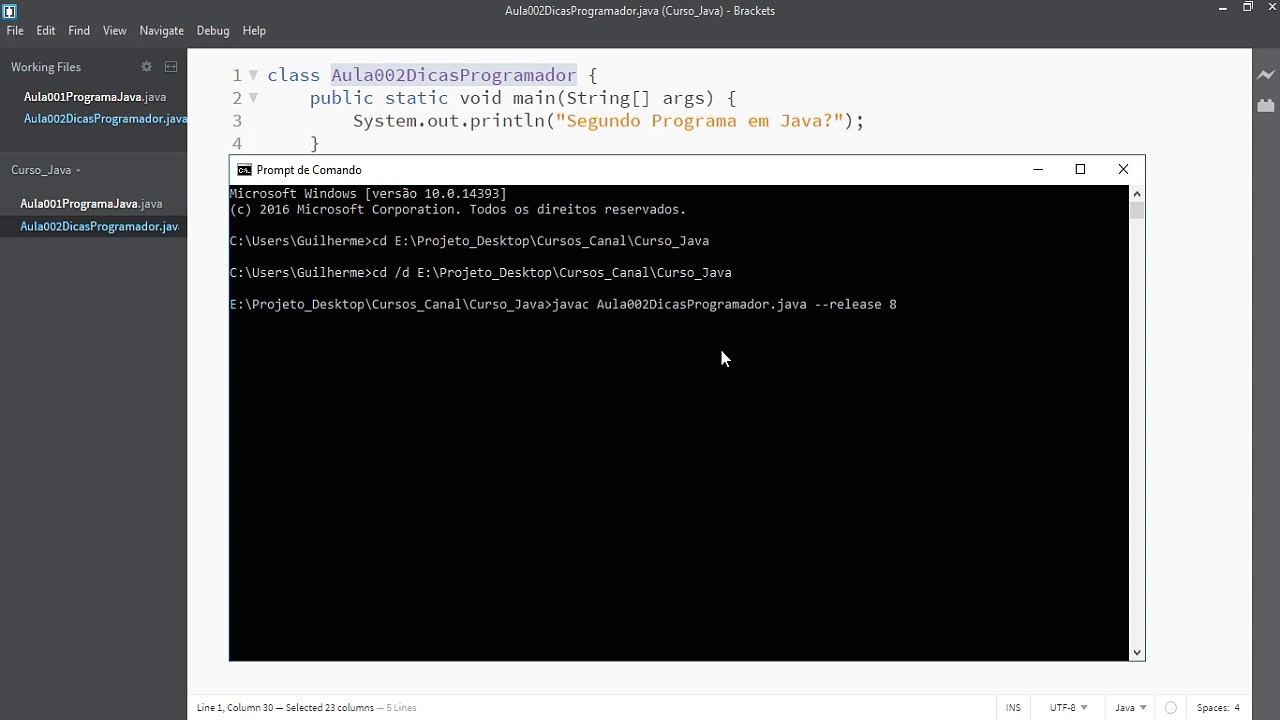Minimize the Brackets window

tap(1224, 8)
